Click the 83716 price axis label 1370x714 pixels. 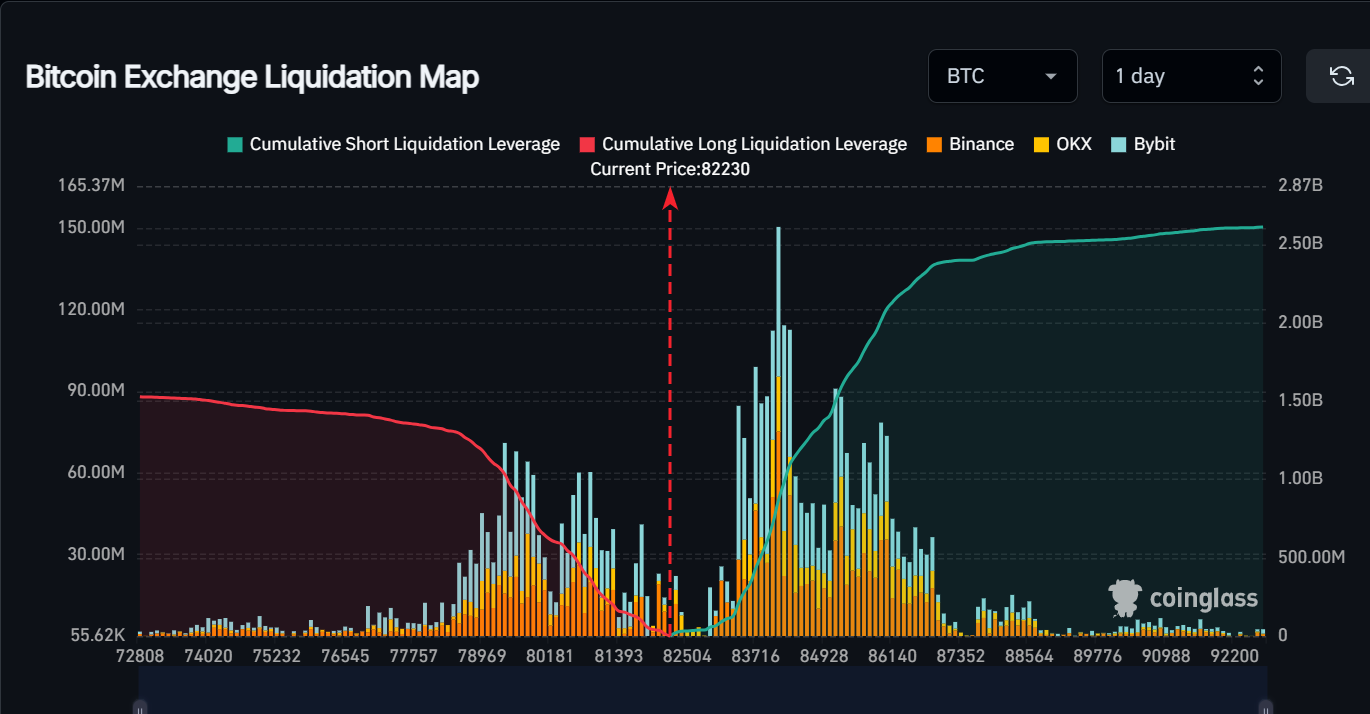(x=755, y=656)
